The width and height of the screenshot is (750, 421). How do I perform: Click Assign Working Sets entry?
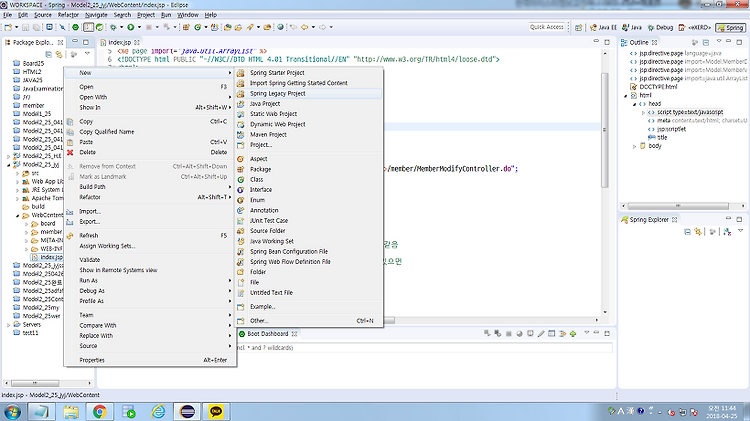click(107, 246)
